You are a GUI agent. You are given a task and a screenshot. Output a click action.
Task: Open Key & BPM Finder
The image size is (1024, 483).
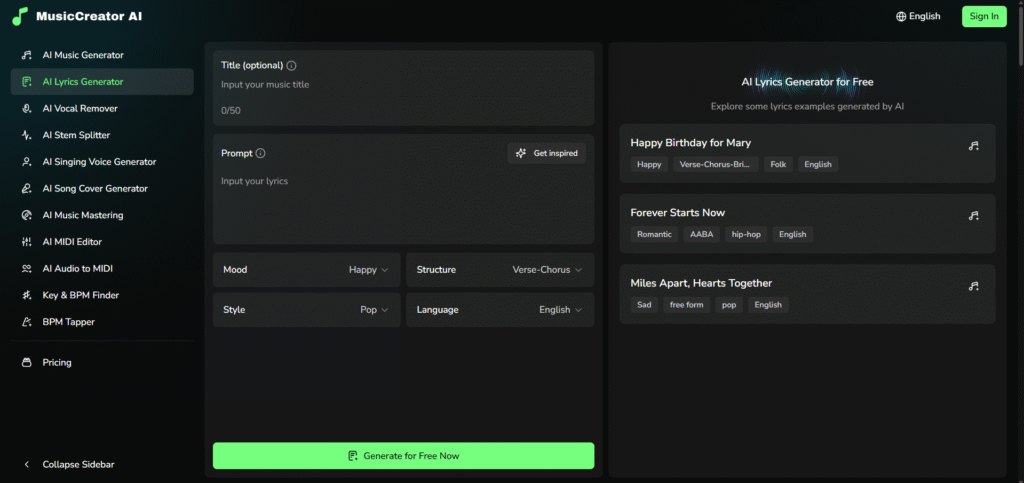102,295
